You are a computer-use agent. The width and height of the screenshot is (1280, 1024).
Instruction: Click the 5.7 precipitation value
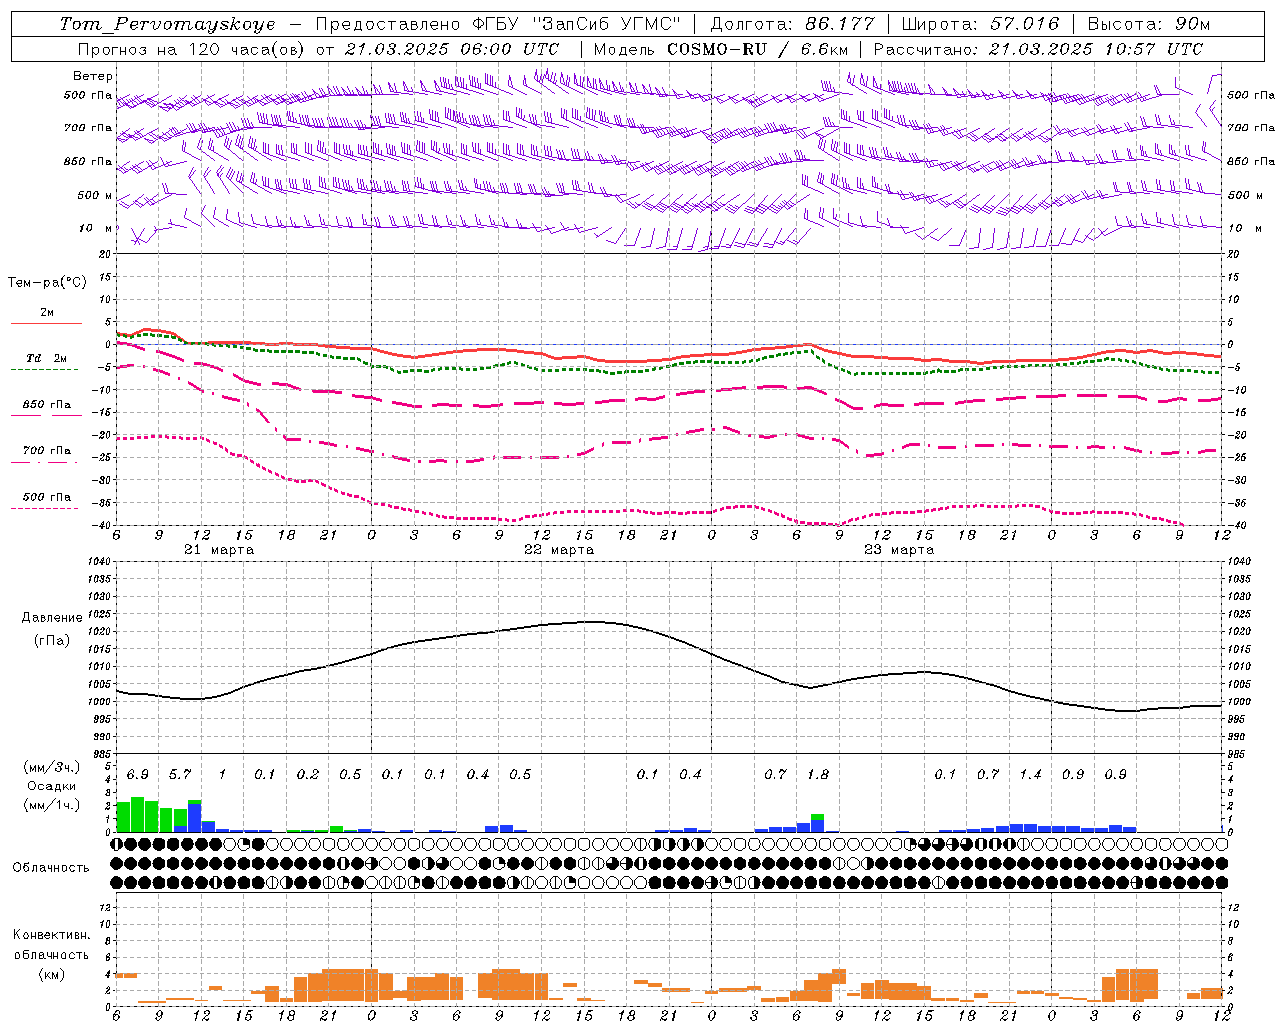[180, 774]
